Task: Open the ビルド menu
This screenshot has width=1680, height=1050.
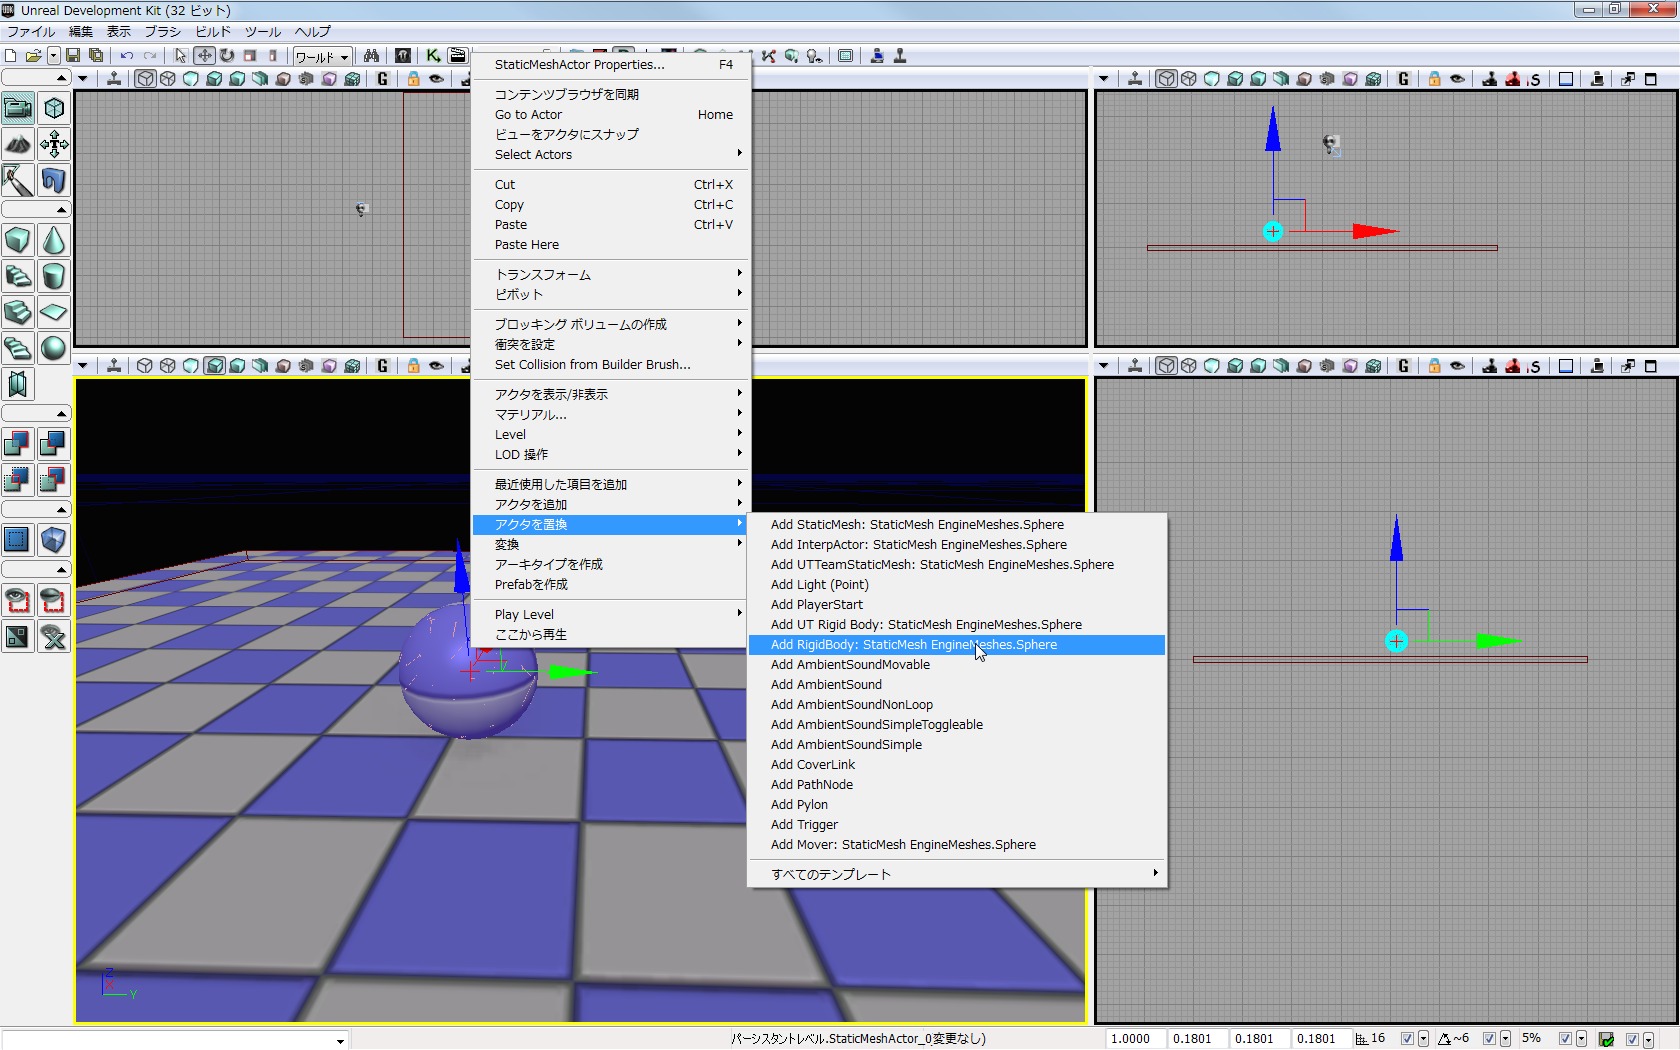Action: tap(213, 31)
